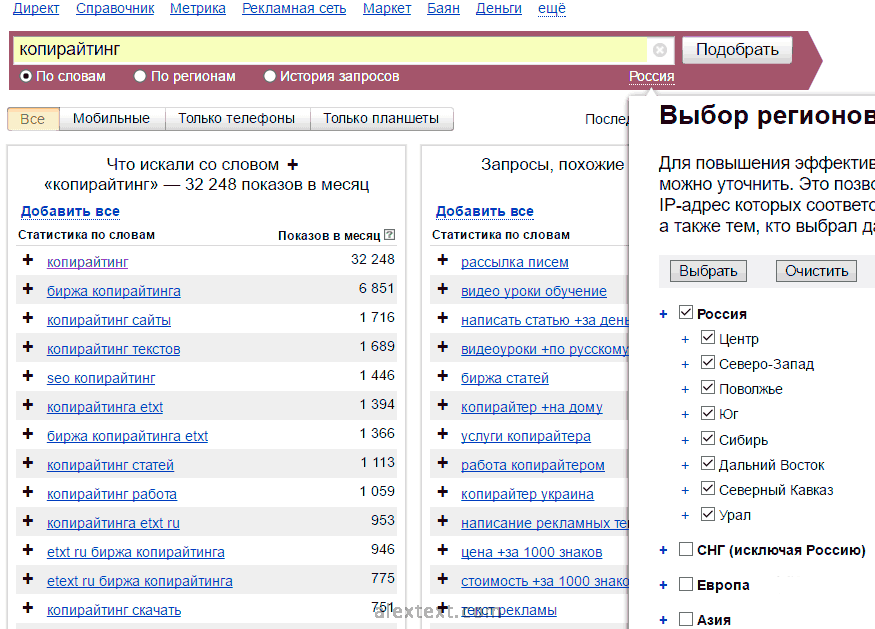Click into the keyword search input field
Viewport: 875px width, 629px height.
[330, 50]
